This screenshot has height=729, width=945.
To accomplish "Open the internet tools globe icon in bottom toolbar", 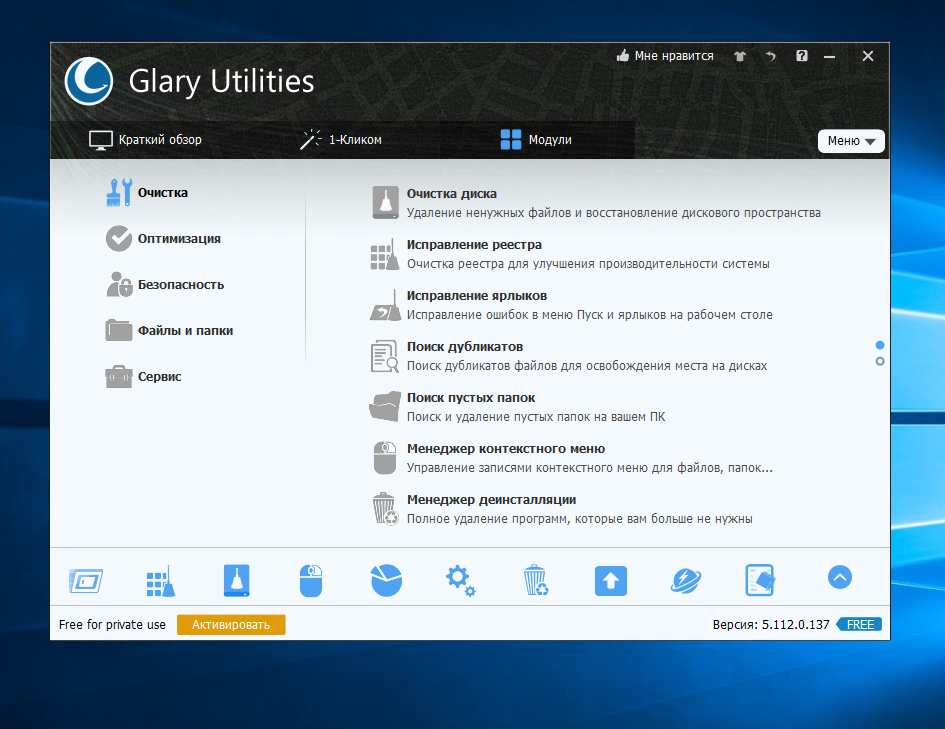I will [686, 578].
